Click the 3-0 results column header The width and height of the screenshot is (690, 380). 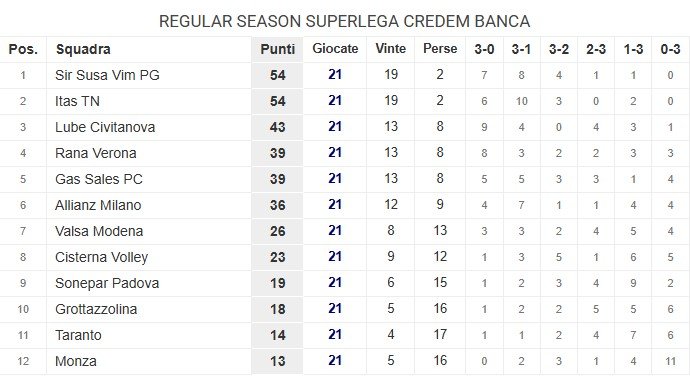click(x=484, y=49)
